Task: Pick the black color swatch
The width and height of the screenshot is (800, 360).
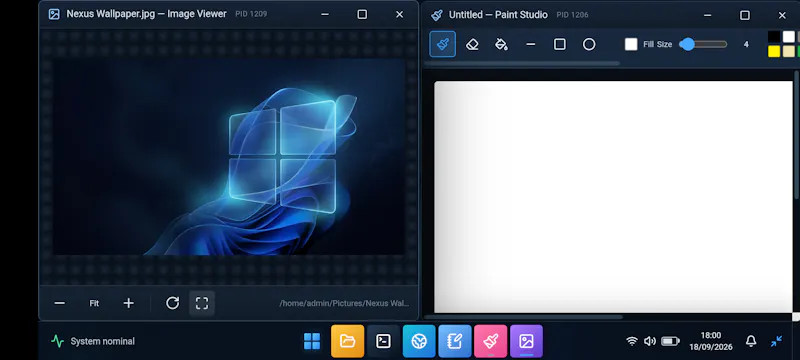Action: [774, 37]
